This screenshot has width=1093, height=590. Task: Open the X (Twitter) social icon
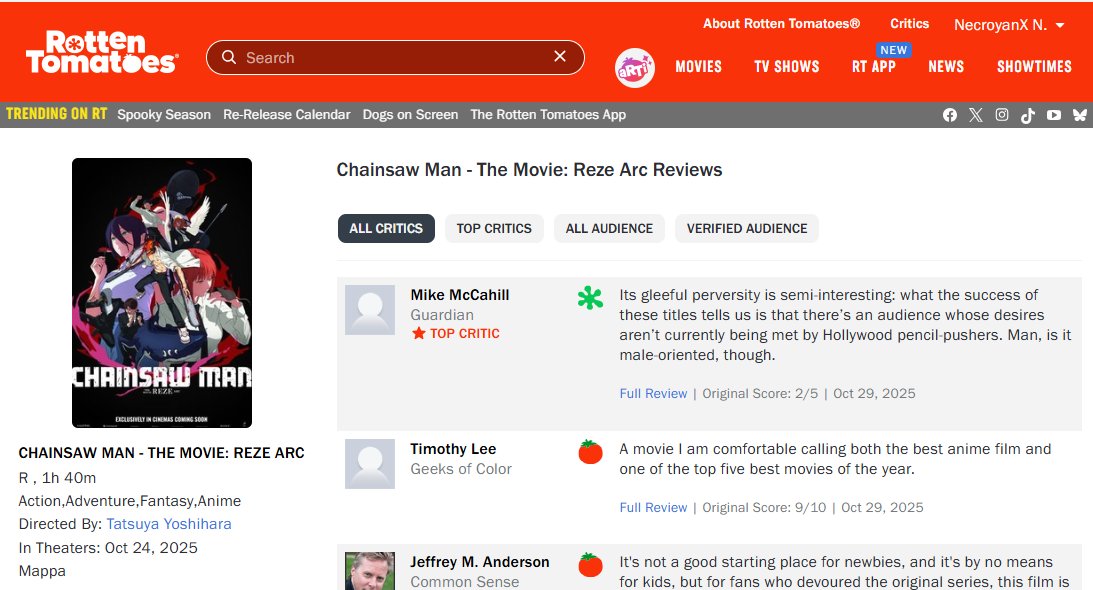tap(976, 115)
